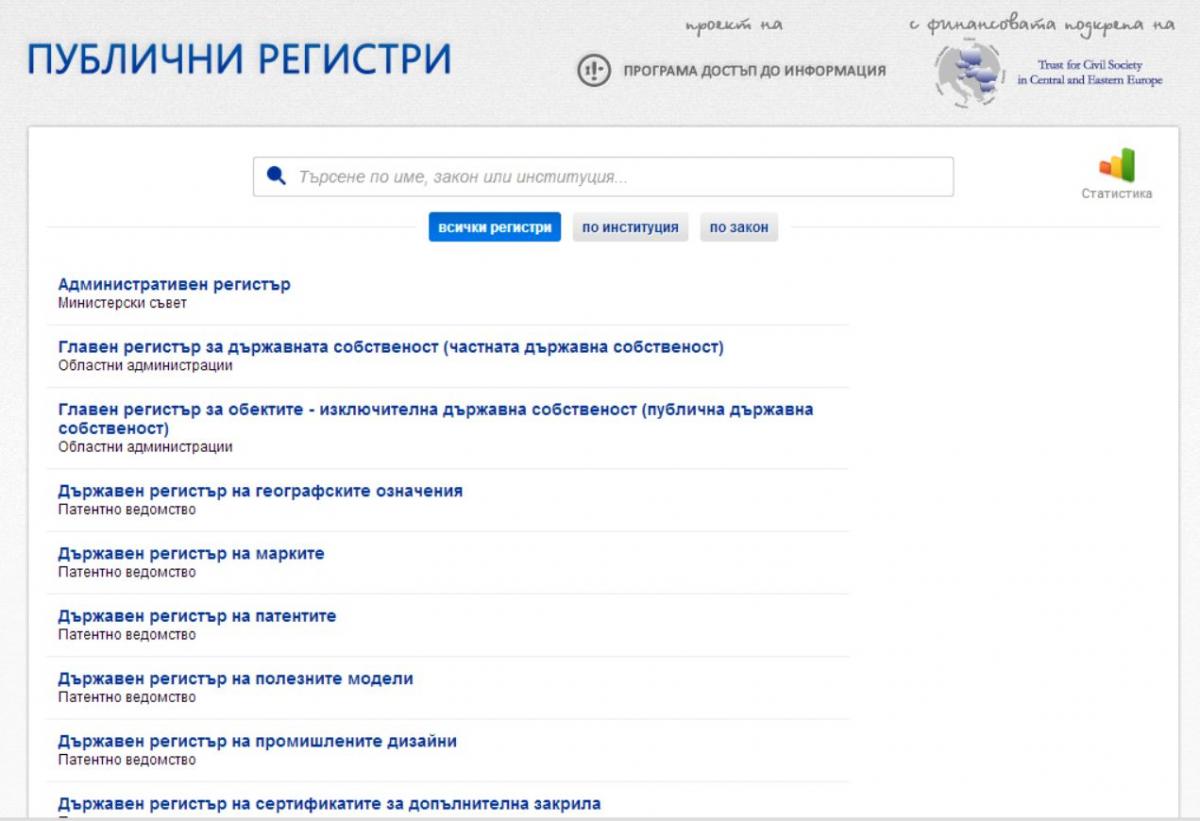Click the ПУБЛИЧНИ РЕГИСТРИ site title
The image size is (1200, 821).
point(239,60)
